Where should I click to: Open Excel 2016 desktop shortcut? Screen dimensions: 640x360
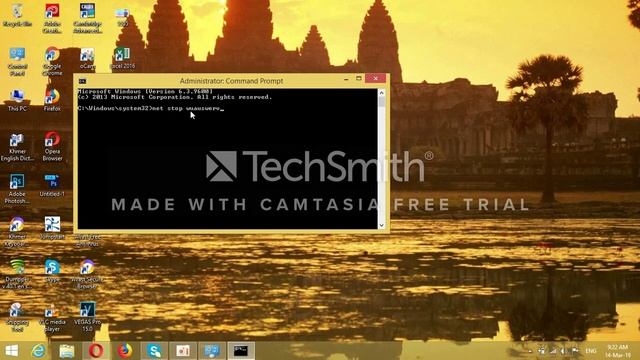122,58
